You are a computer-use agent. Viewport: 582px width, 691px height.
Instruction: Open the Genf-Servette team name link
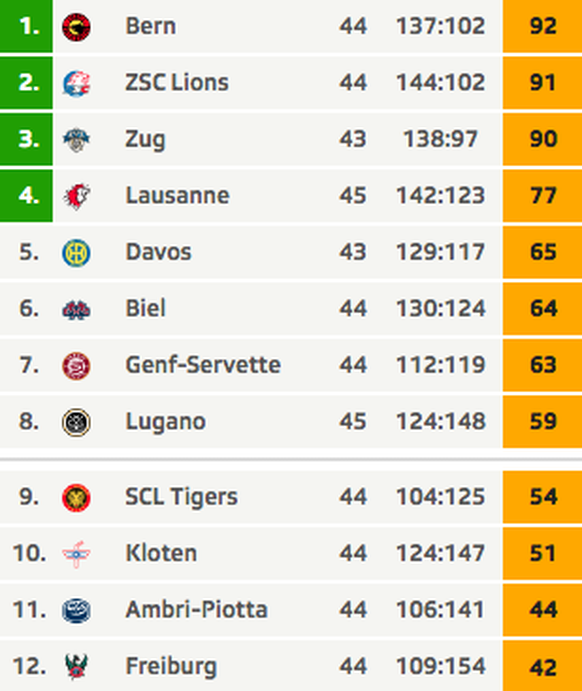click(203, 365)
